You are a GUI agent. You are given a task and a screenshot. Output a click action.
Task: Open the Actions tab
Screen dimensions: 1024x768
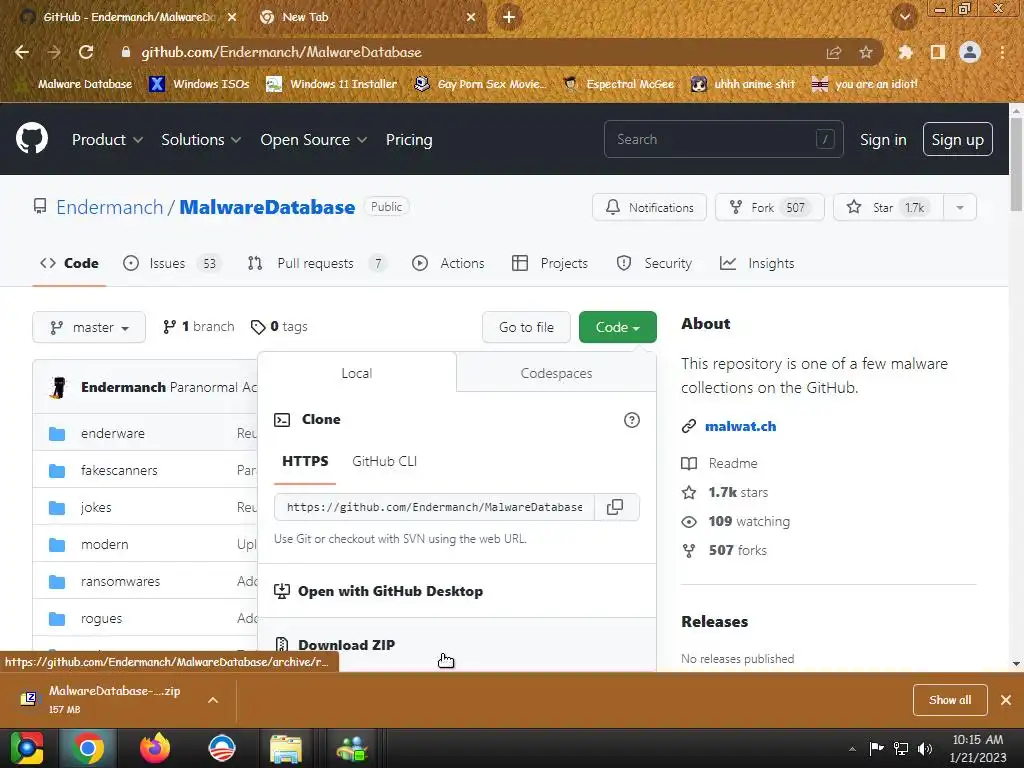(x=449, y=263)
